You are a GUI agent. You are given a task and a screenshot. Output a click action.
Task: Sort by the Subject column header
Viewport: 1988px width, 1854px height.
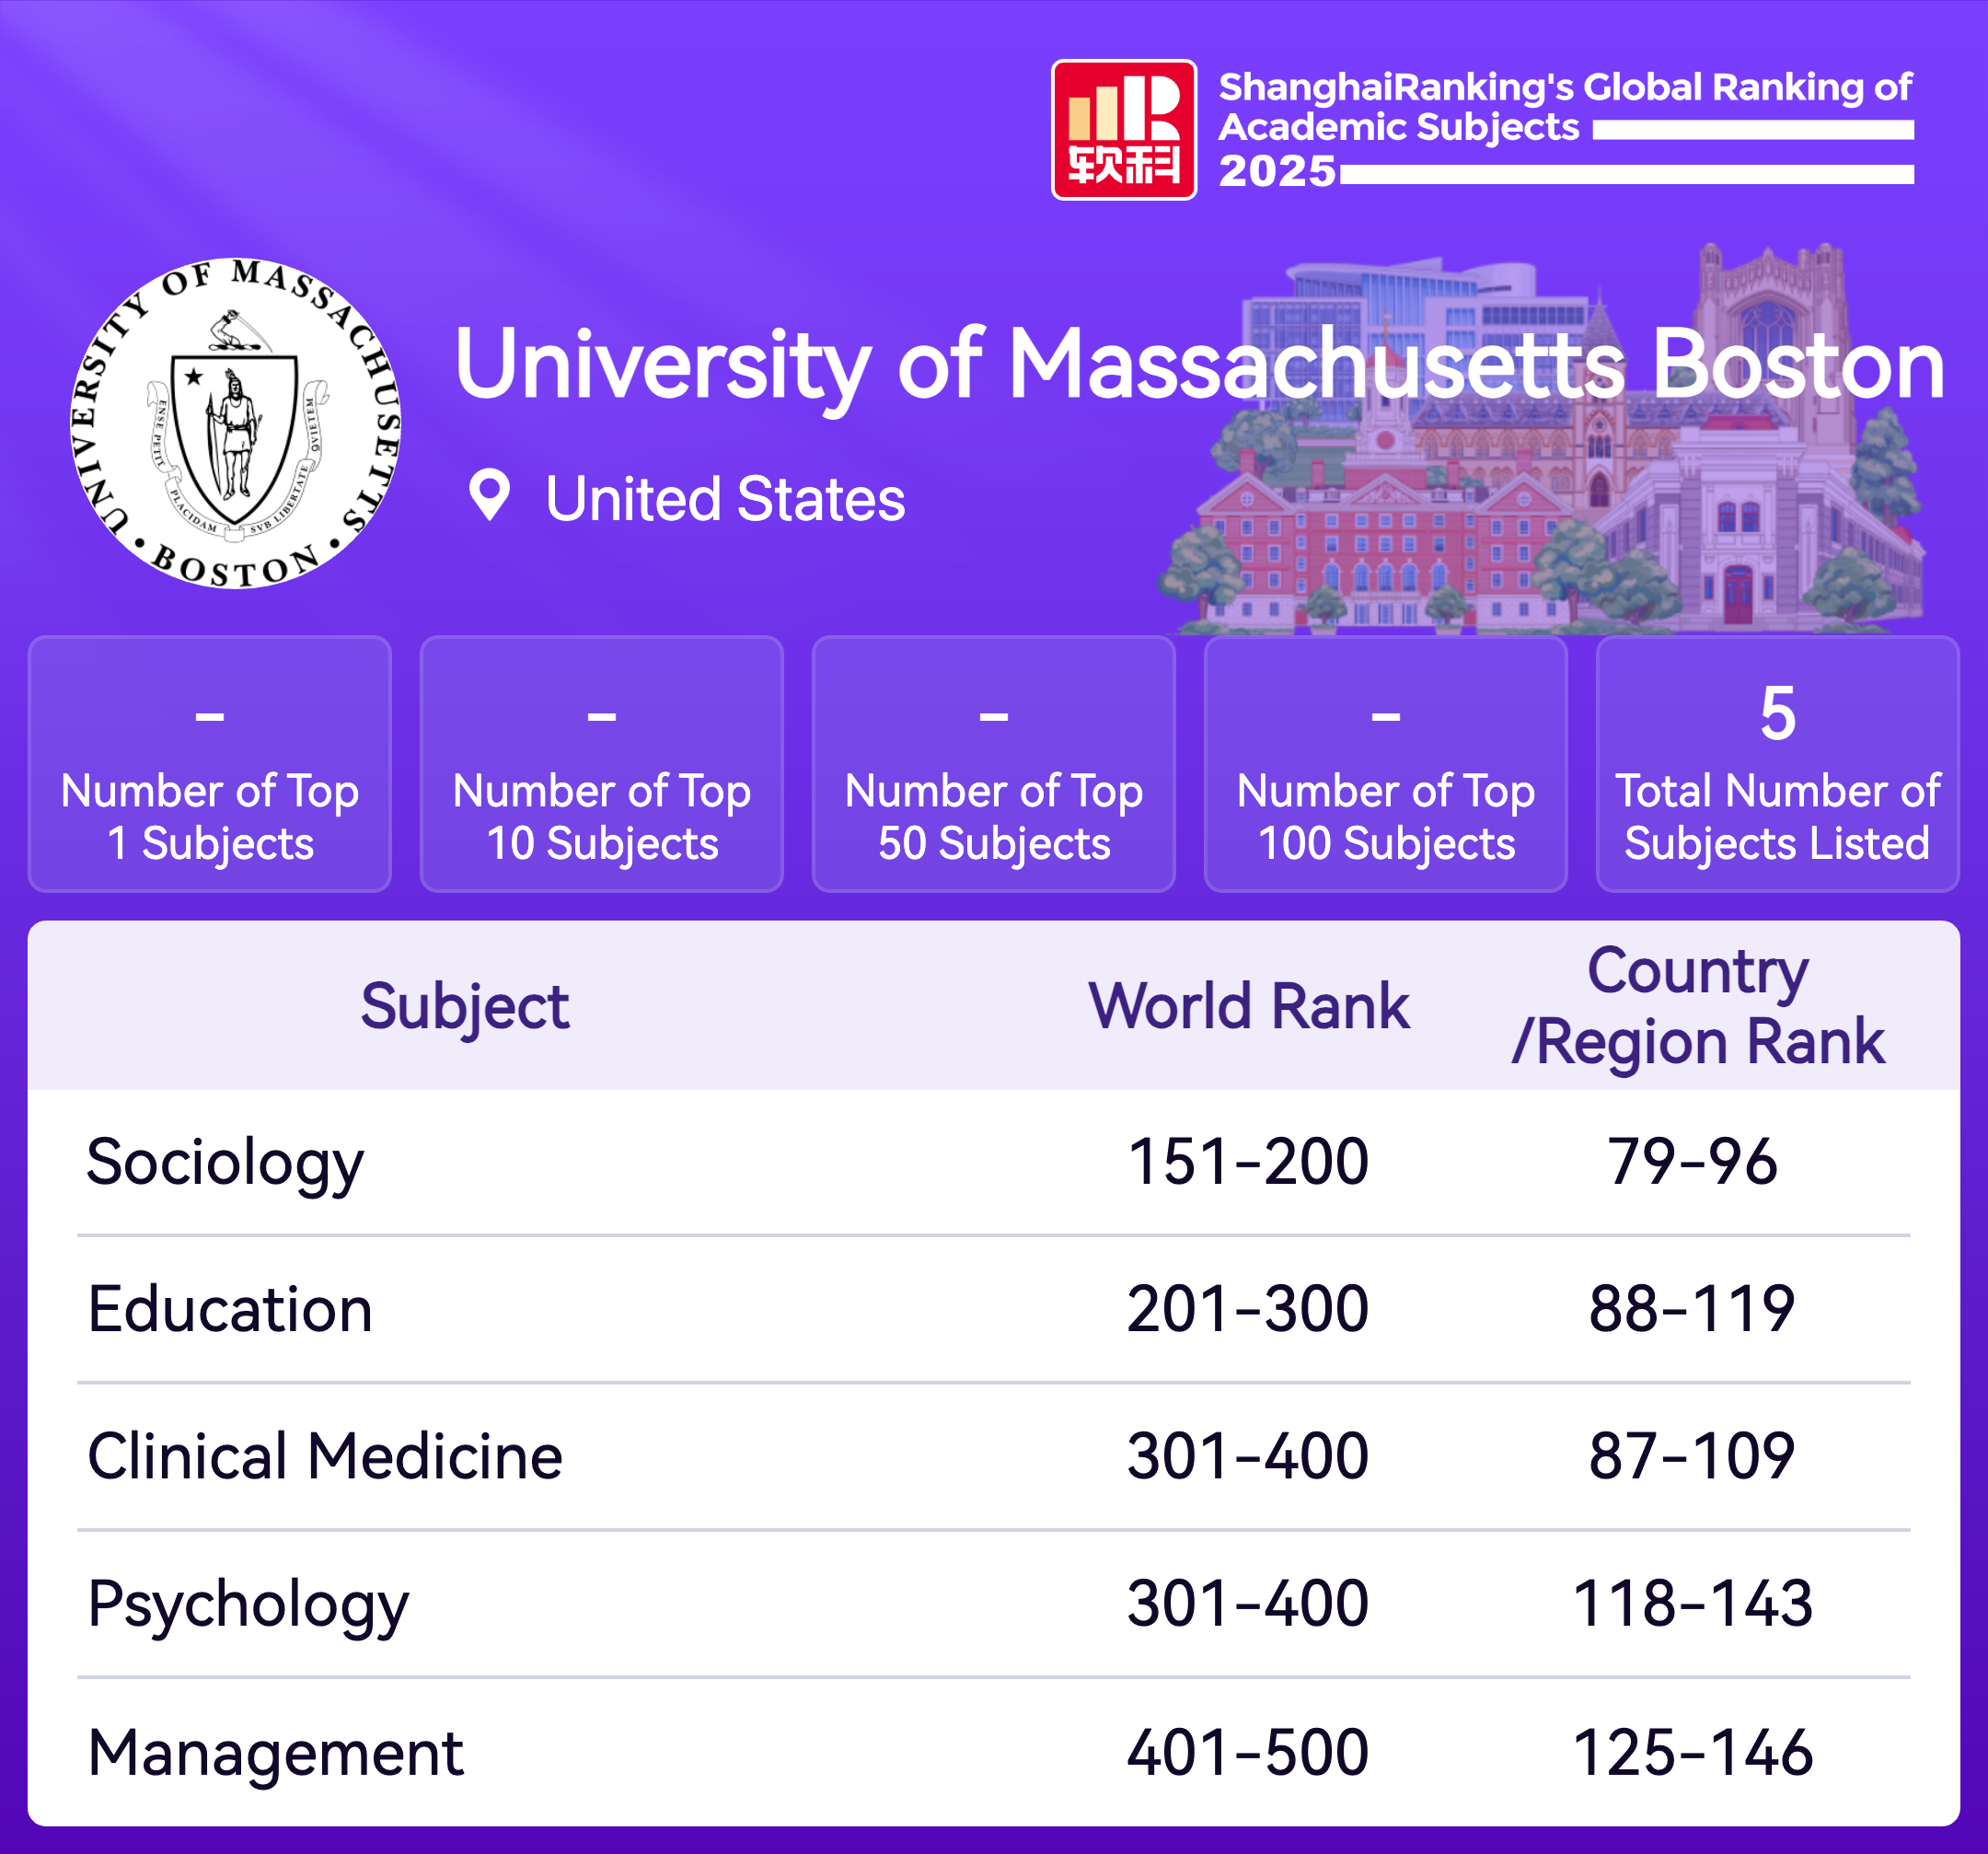[465, 1006]
